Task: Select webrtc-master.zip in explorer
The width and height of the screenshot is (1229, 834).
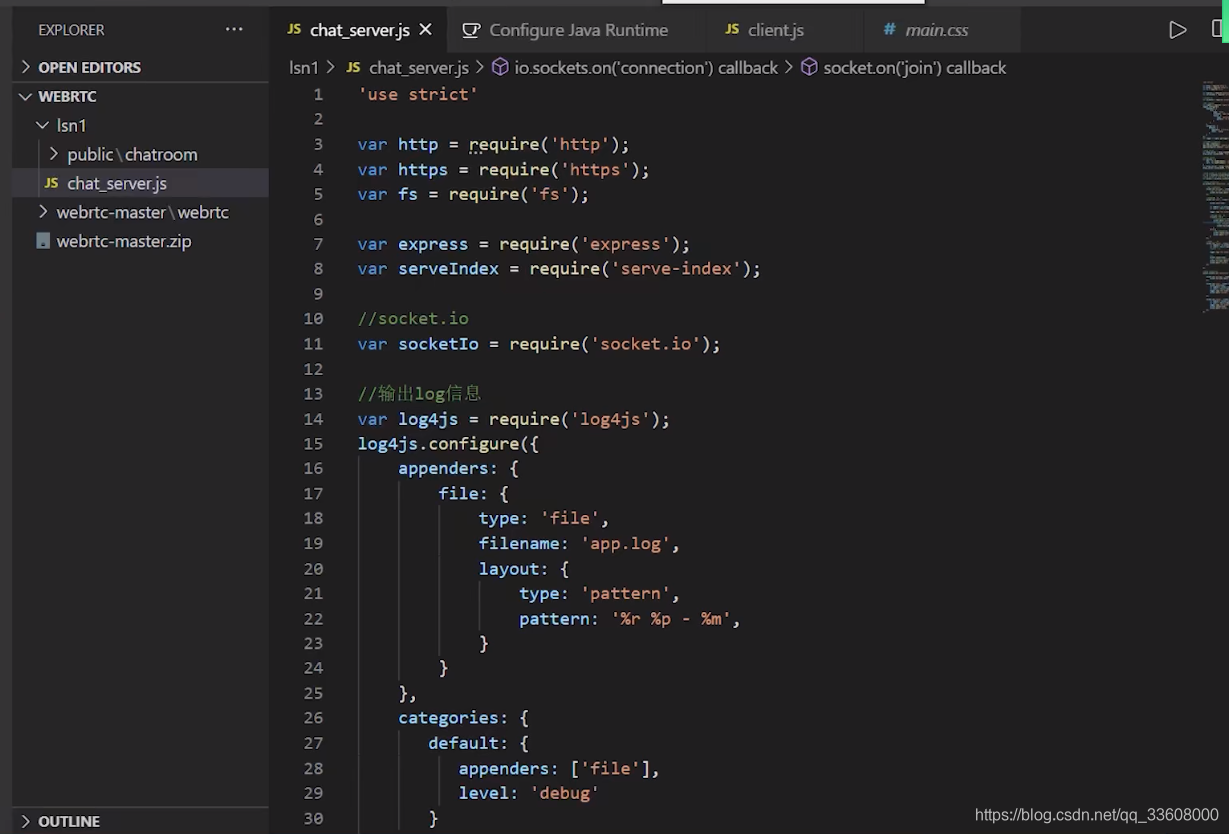Action: [140, 241]
